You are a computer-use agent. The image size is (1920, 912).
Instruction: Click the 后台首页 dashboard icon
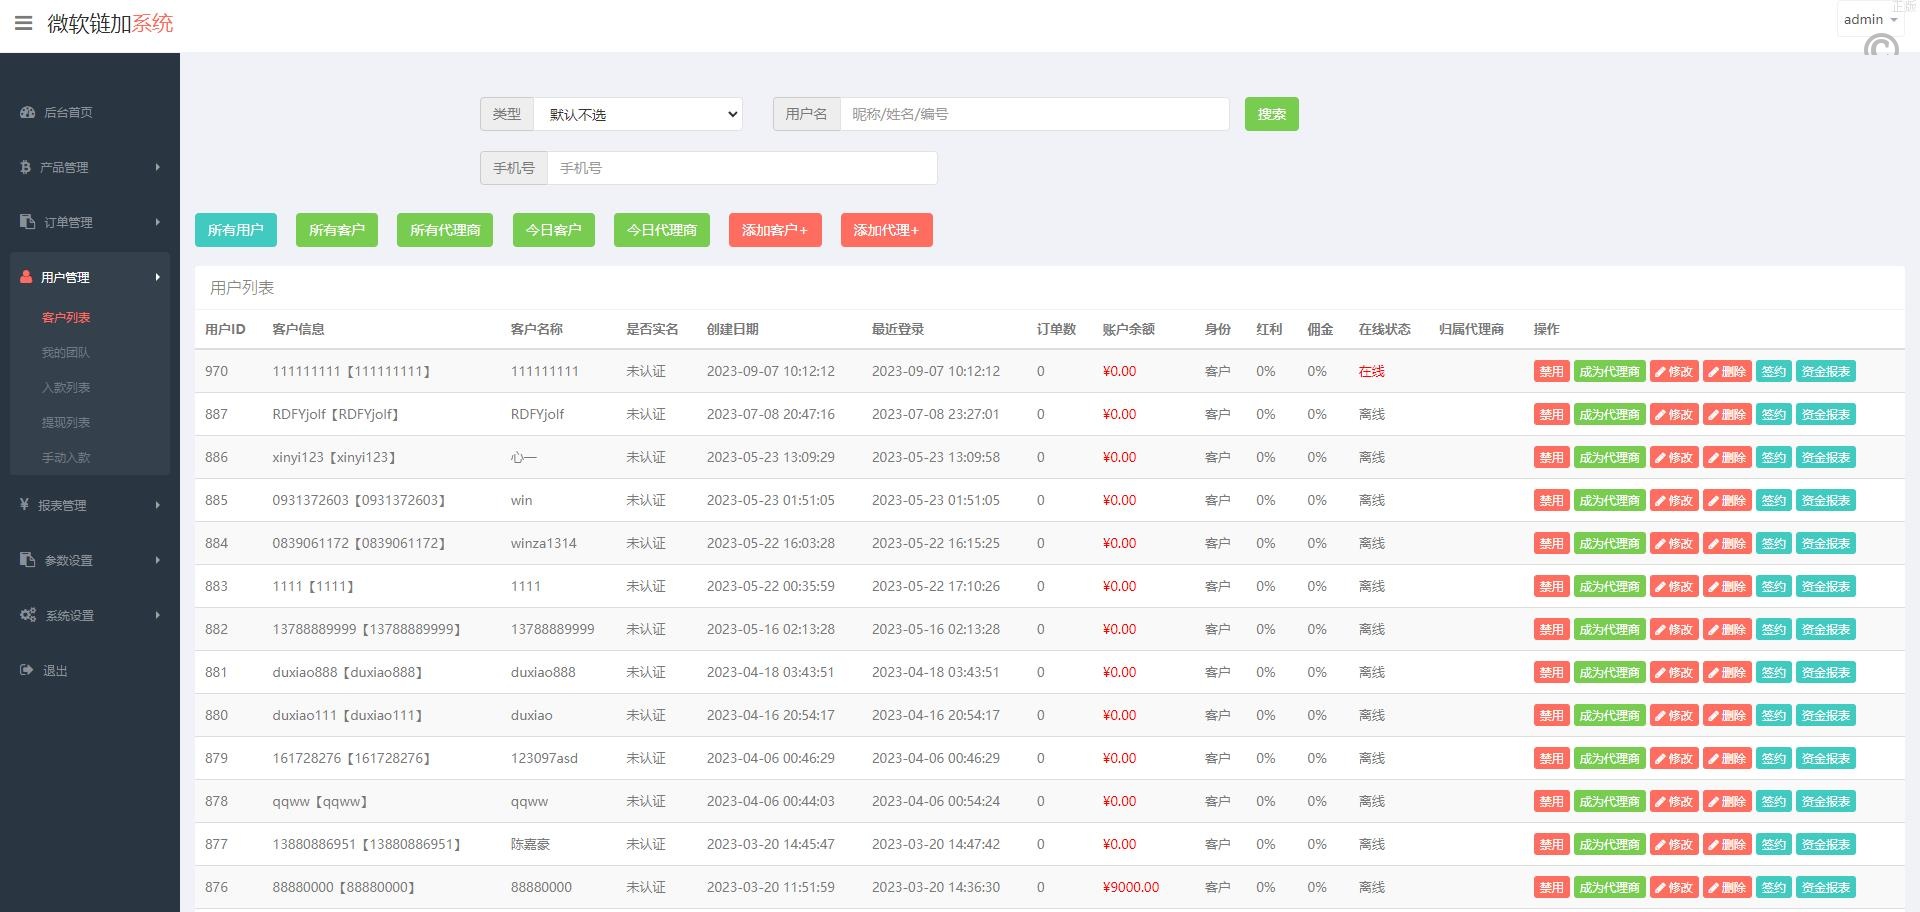click(x=27, y=113)
